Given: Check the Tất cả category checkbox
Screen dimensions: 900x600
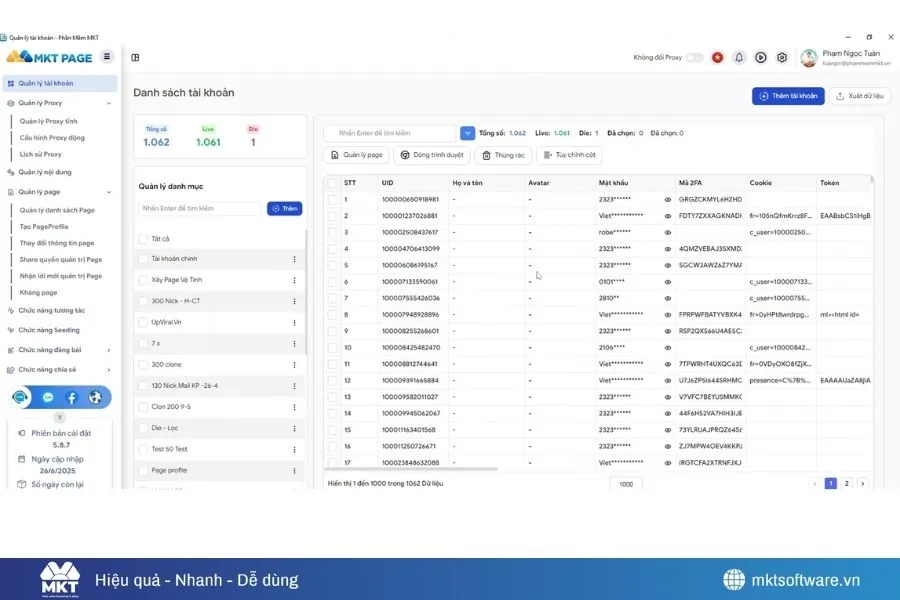Looking at the screenshot, I should 143,239.
